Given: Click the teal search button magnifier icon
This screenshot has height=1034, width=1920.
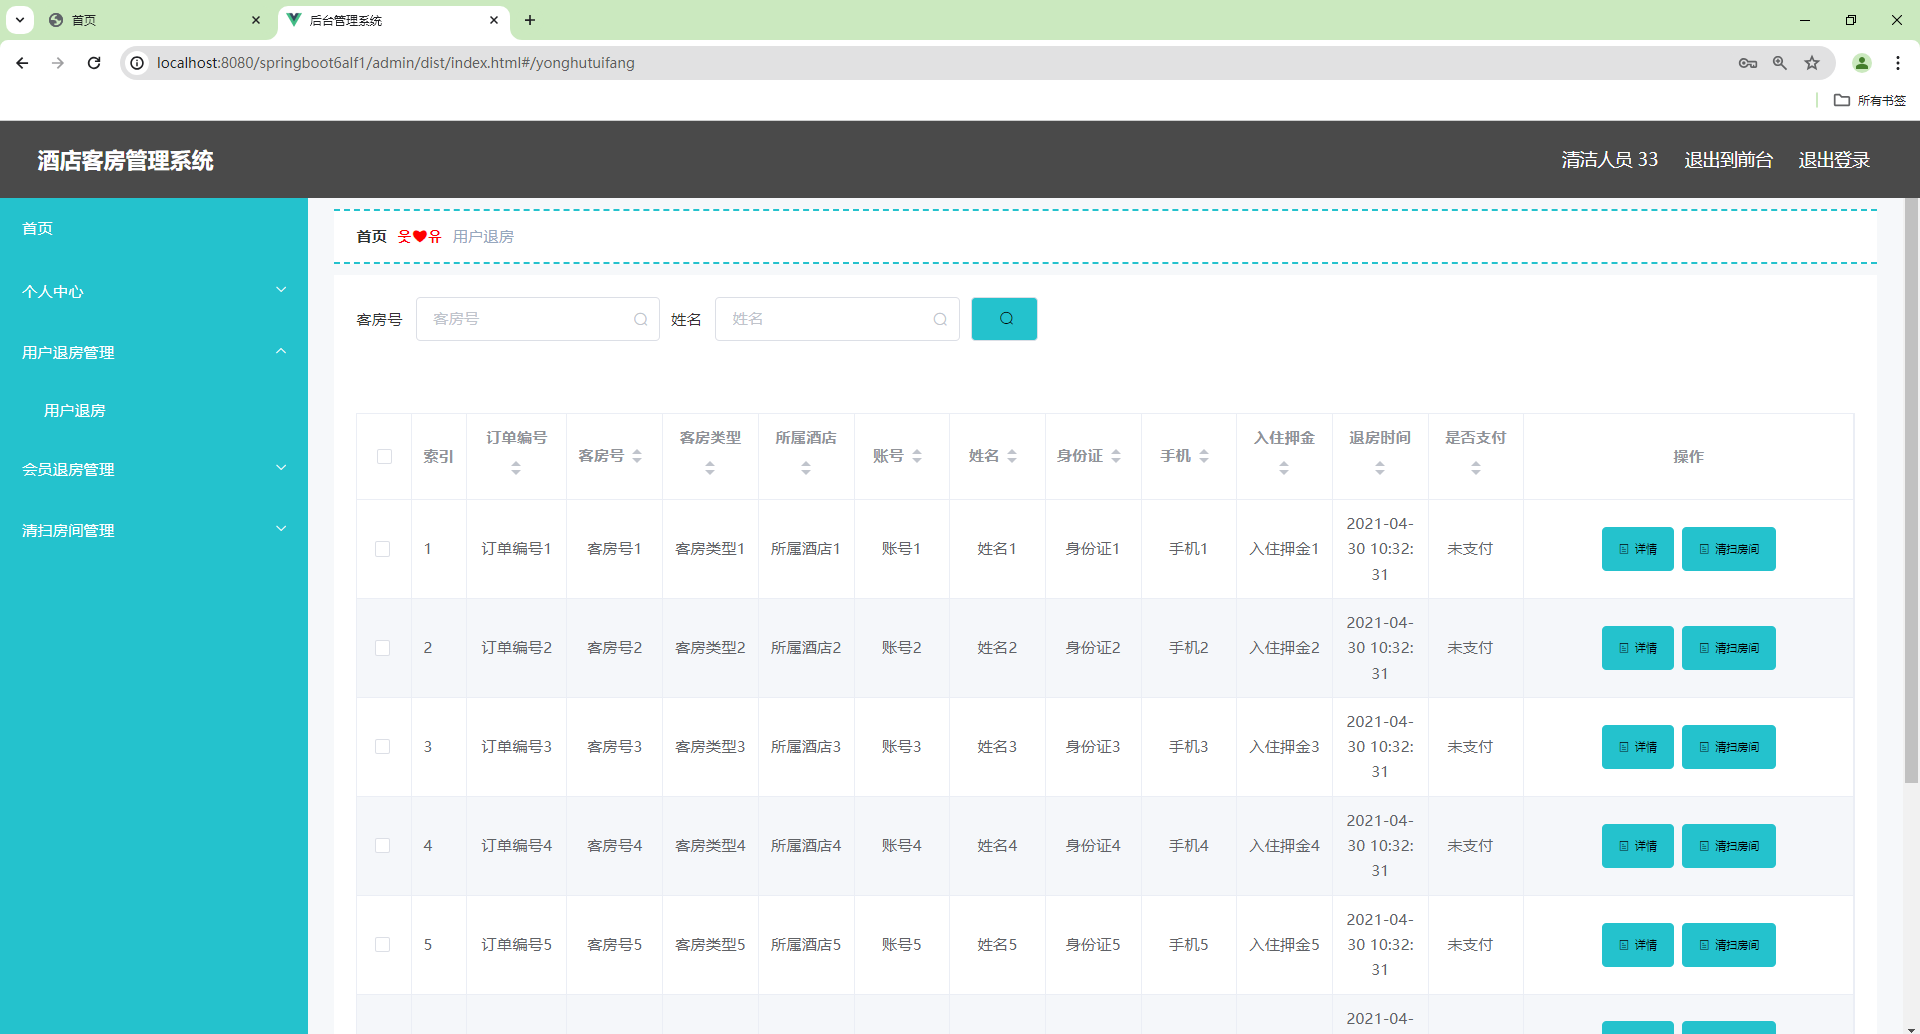Looking at the screenshot, I should [1004, 318].
